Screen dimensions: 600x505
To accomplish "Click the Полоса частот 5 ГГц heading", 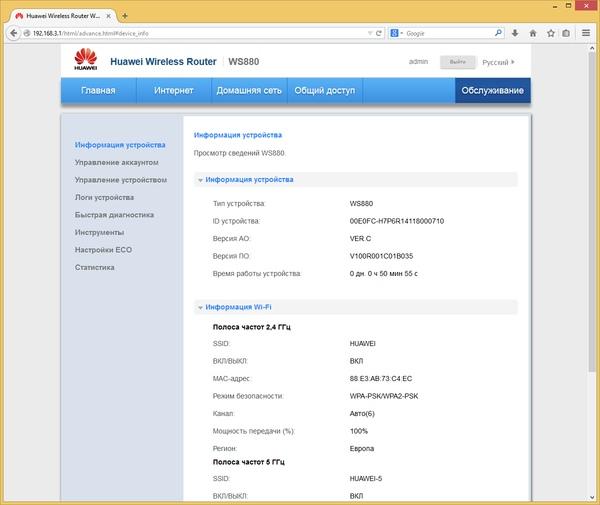I will [x=249, y=462].
